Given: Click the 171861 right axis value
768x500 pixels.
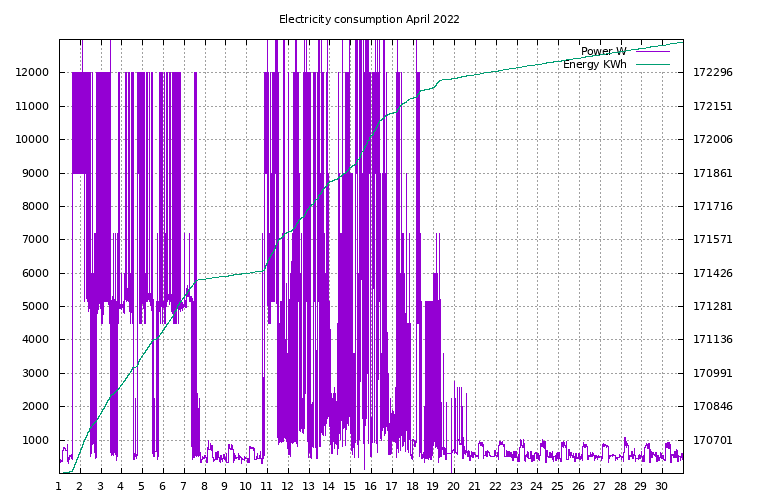Looking at the screenshot, I should [x=713, y=173].
